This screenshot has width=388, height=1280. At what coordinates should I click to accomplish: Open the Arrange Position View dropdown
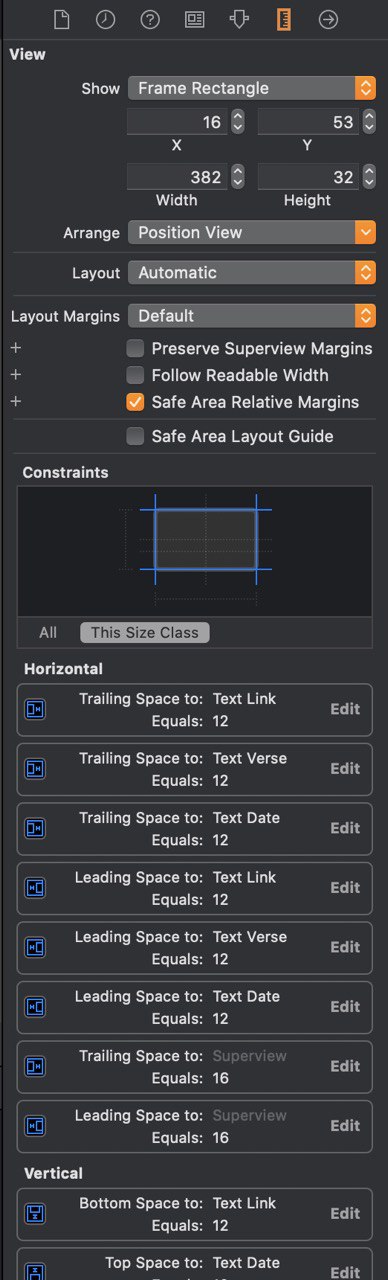tap(252, 232)
